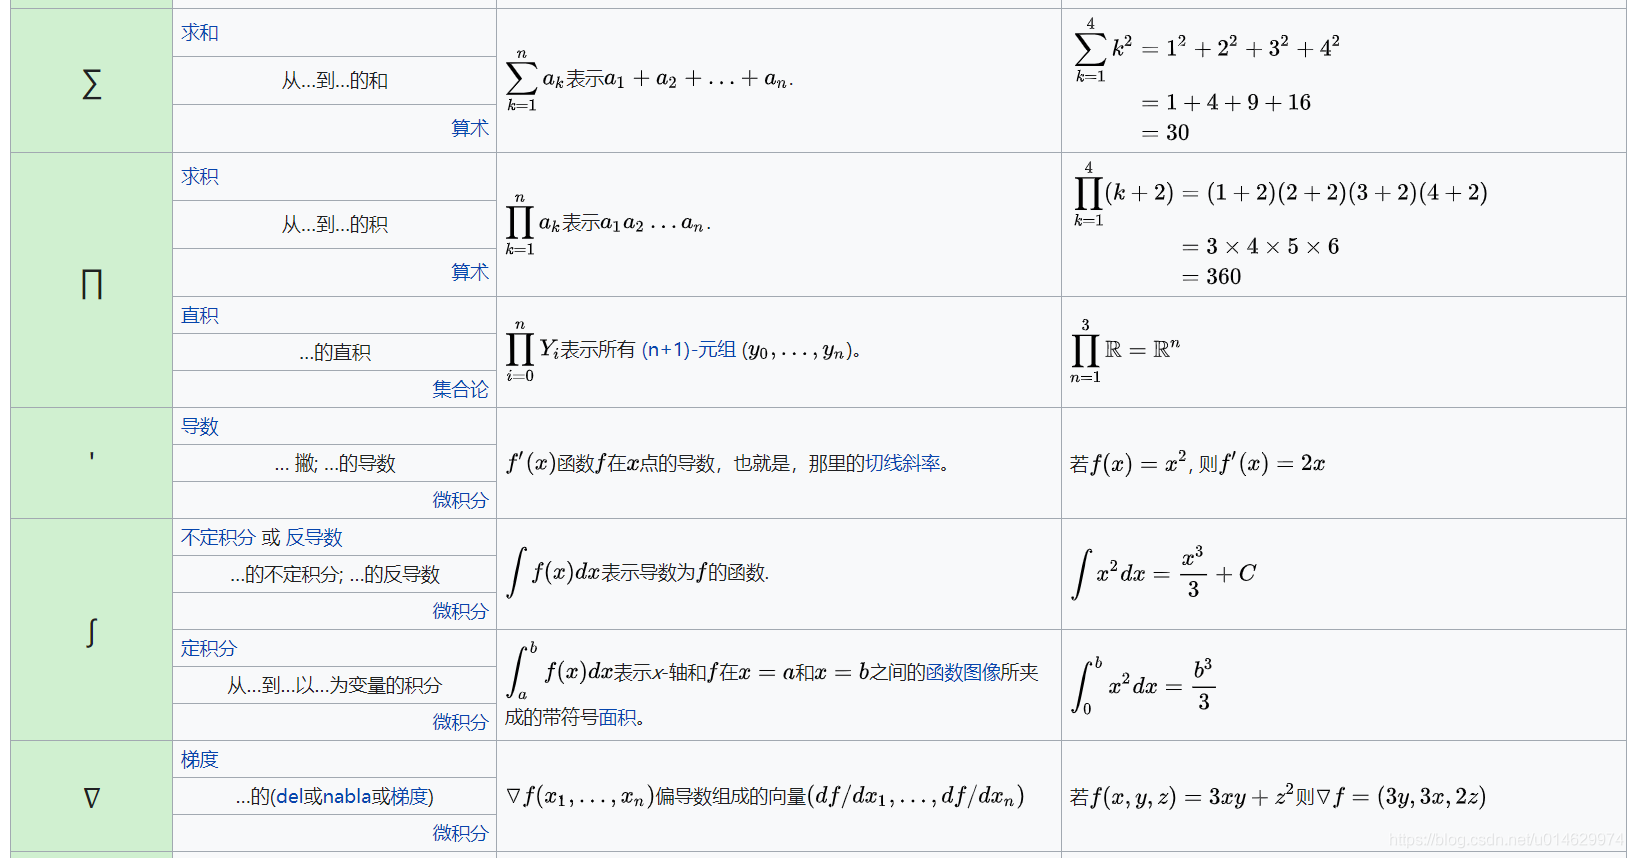Click the sum example k² = 1²+2²+3²+4²
This screenshot has width=1633, height=858.
point(1207,48)
